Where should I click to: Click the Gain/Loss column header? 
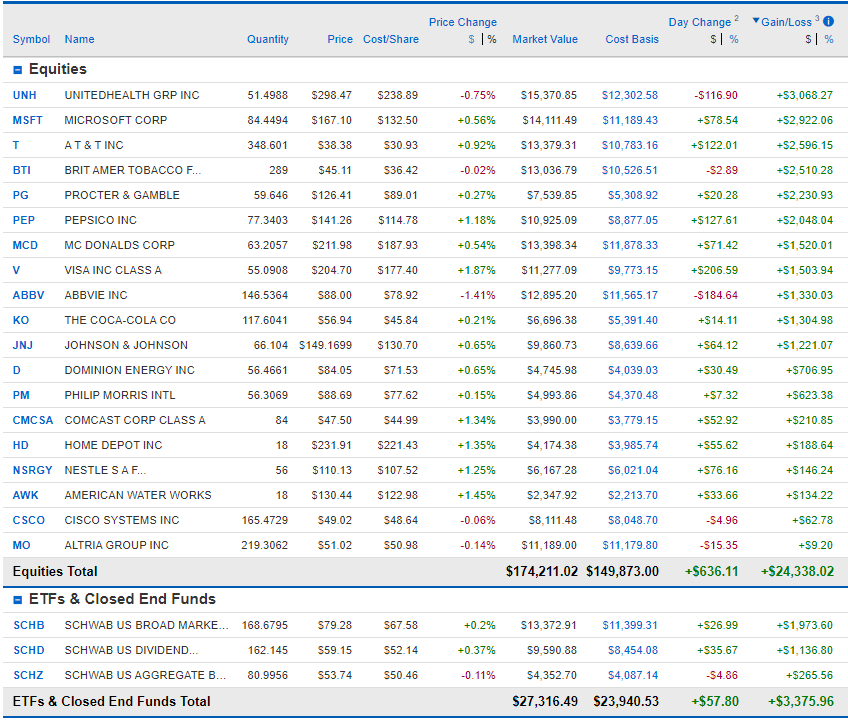click(x=786, y=22)
